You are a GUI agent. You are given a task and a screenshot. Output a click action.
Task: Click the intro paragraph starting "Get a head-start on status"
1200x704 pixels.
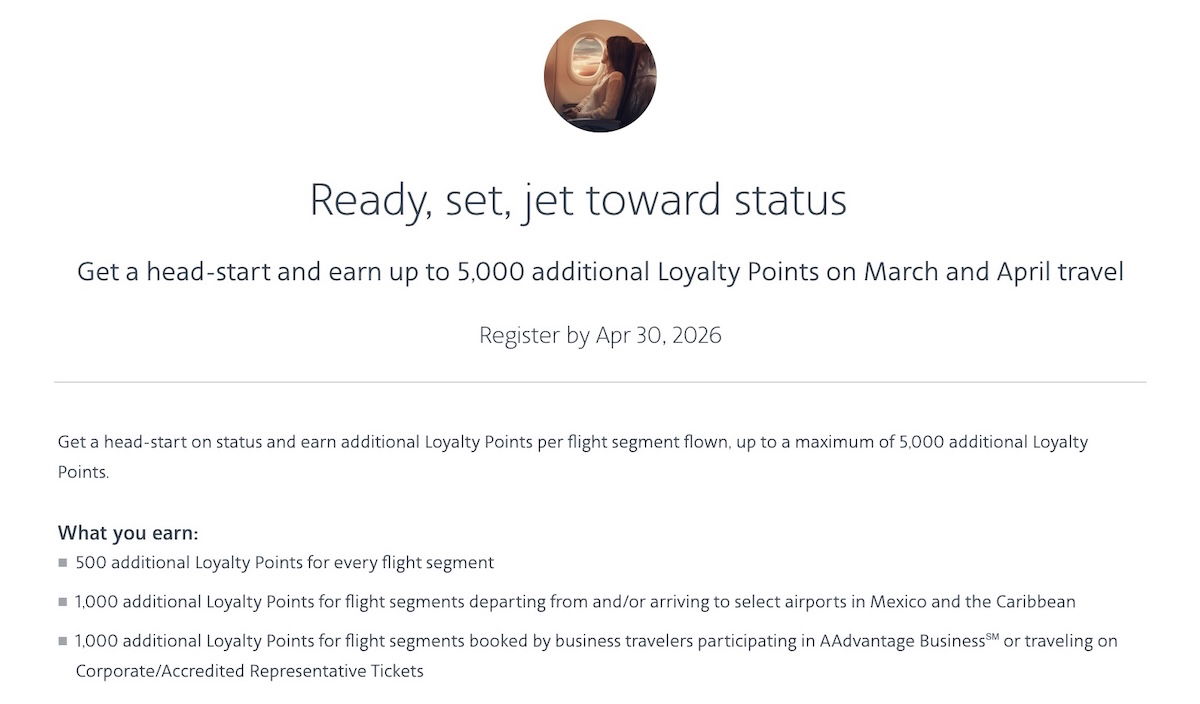[x=572, y=442]
